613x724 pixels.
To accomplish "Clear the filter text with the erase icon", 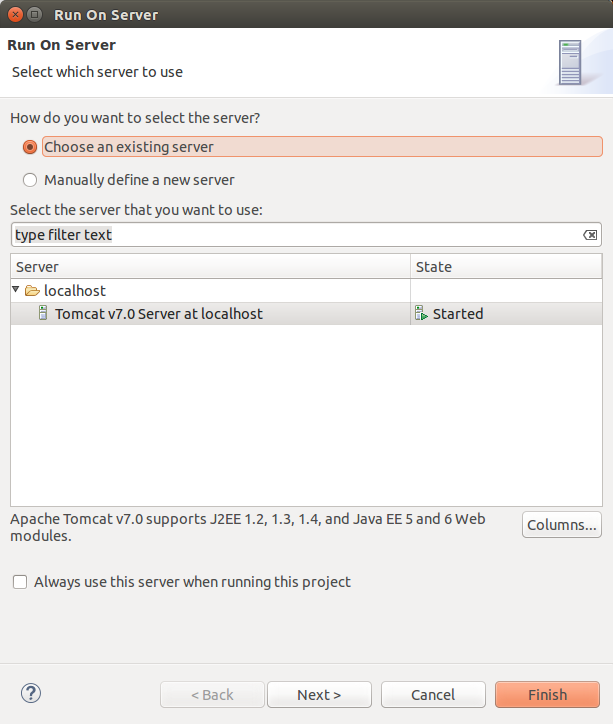I will (590, 235).
